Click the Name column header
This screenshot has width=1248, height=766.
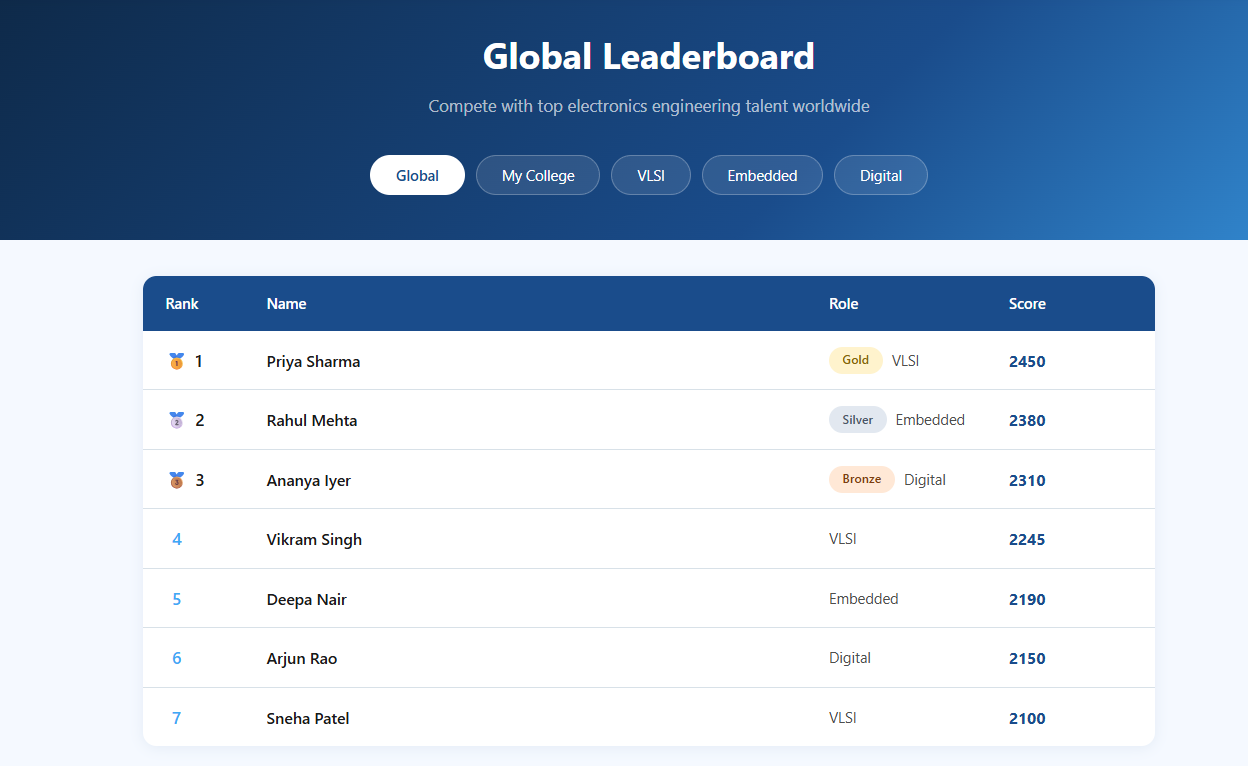click(x=287, y=304)
